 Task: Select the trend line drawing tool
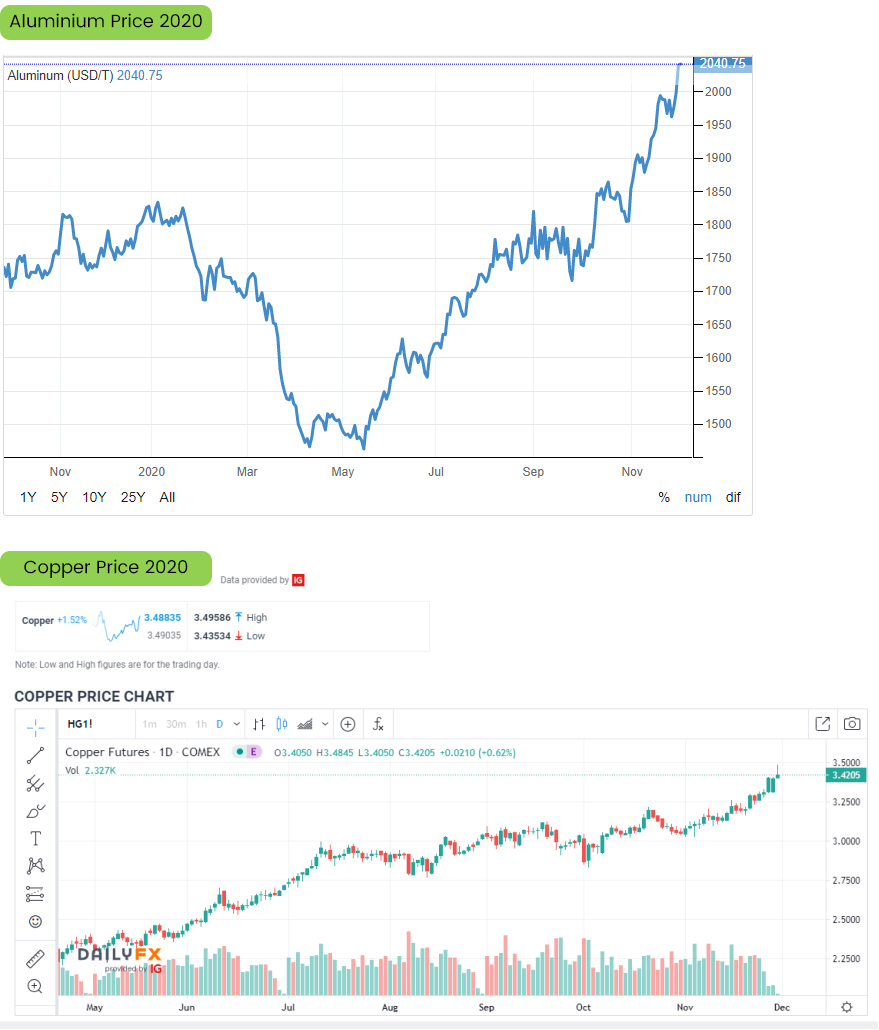click(x=35, y=755)
